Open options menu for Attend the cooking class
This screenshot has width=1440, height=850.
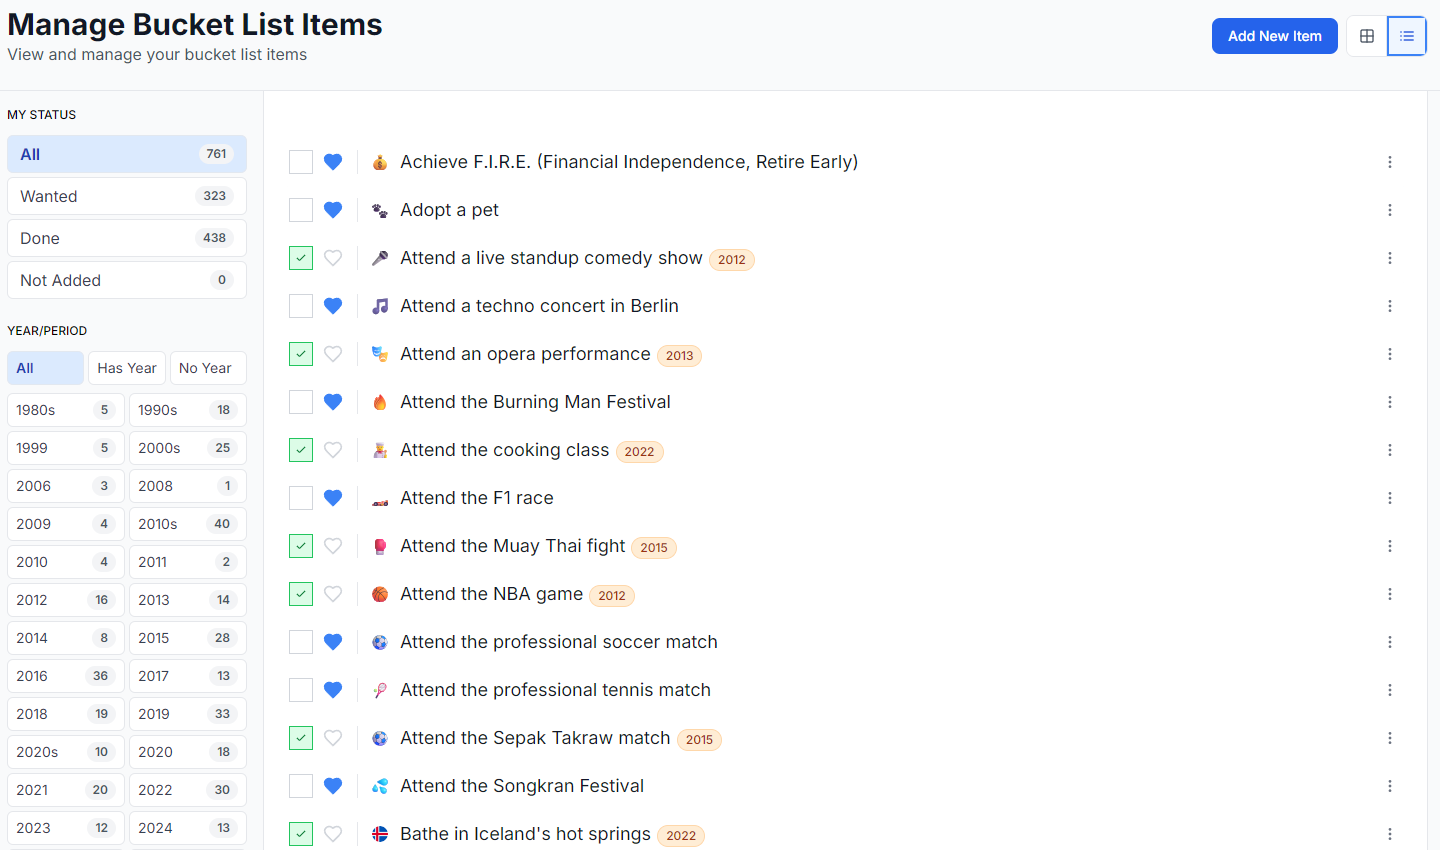pyautogui.click(x=1390, y=450)
